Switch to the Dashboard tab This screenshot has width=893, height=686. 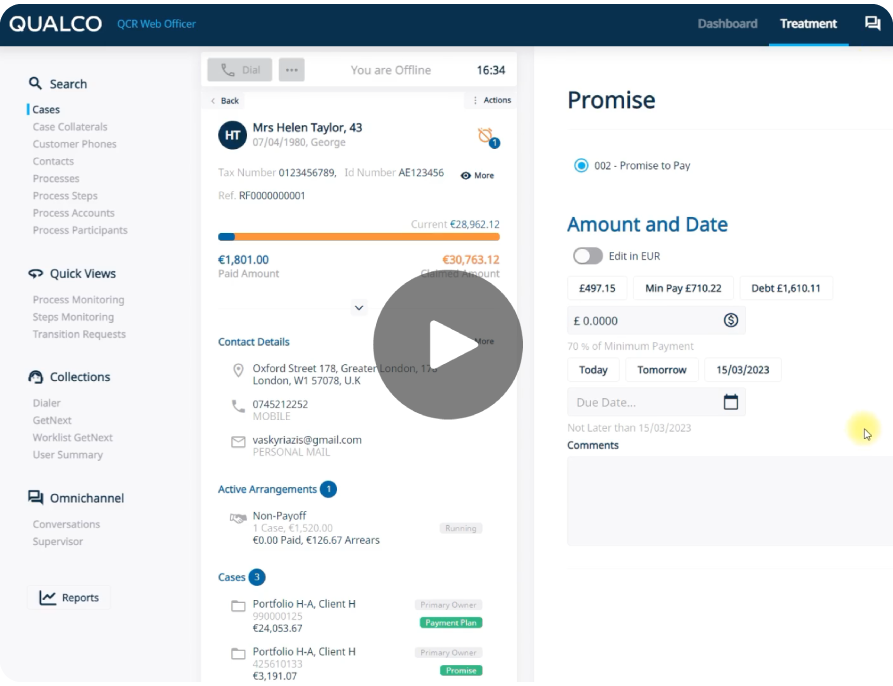coord(727,23)
